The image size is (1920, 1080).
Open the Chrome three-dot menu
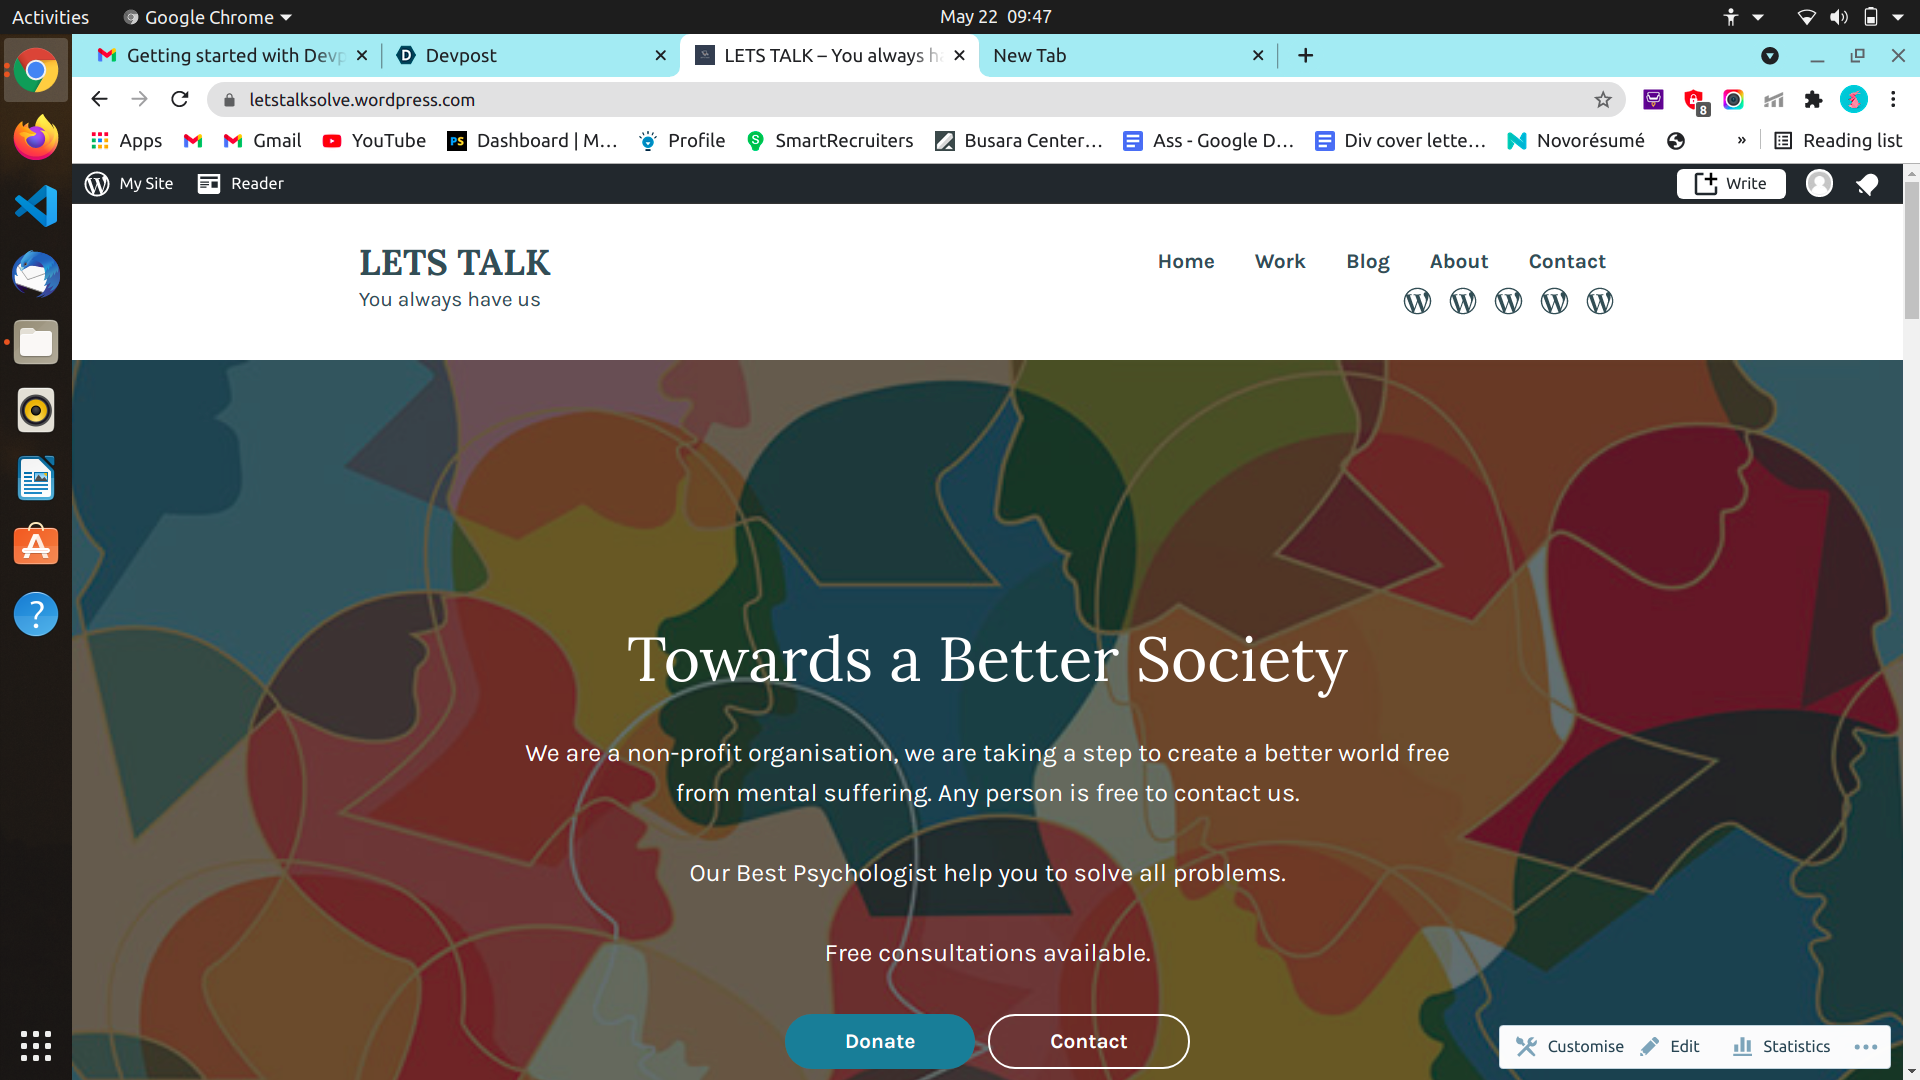[x=1893, y=99]
